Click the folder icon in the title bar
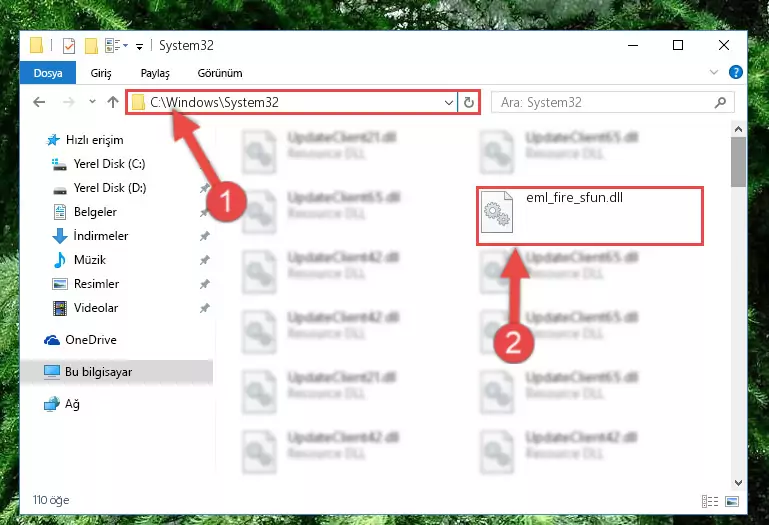Image resolution: width=769 pixels, height=525 pixels. (x=36, y=45)
